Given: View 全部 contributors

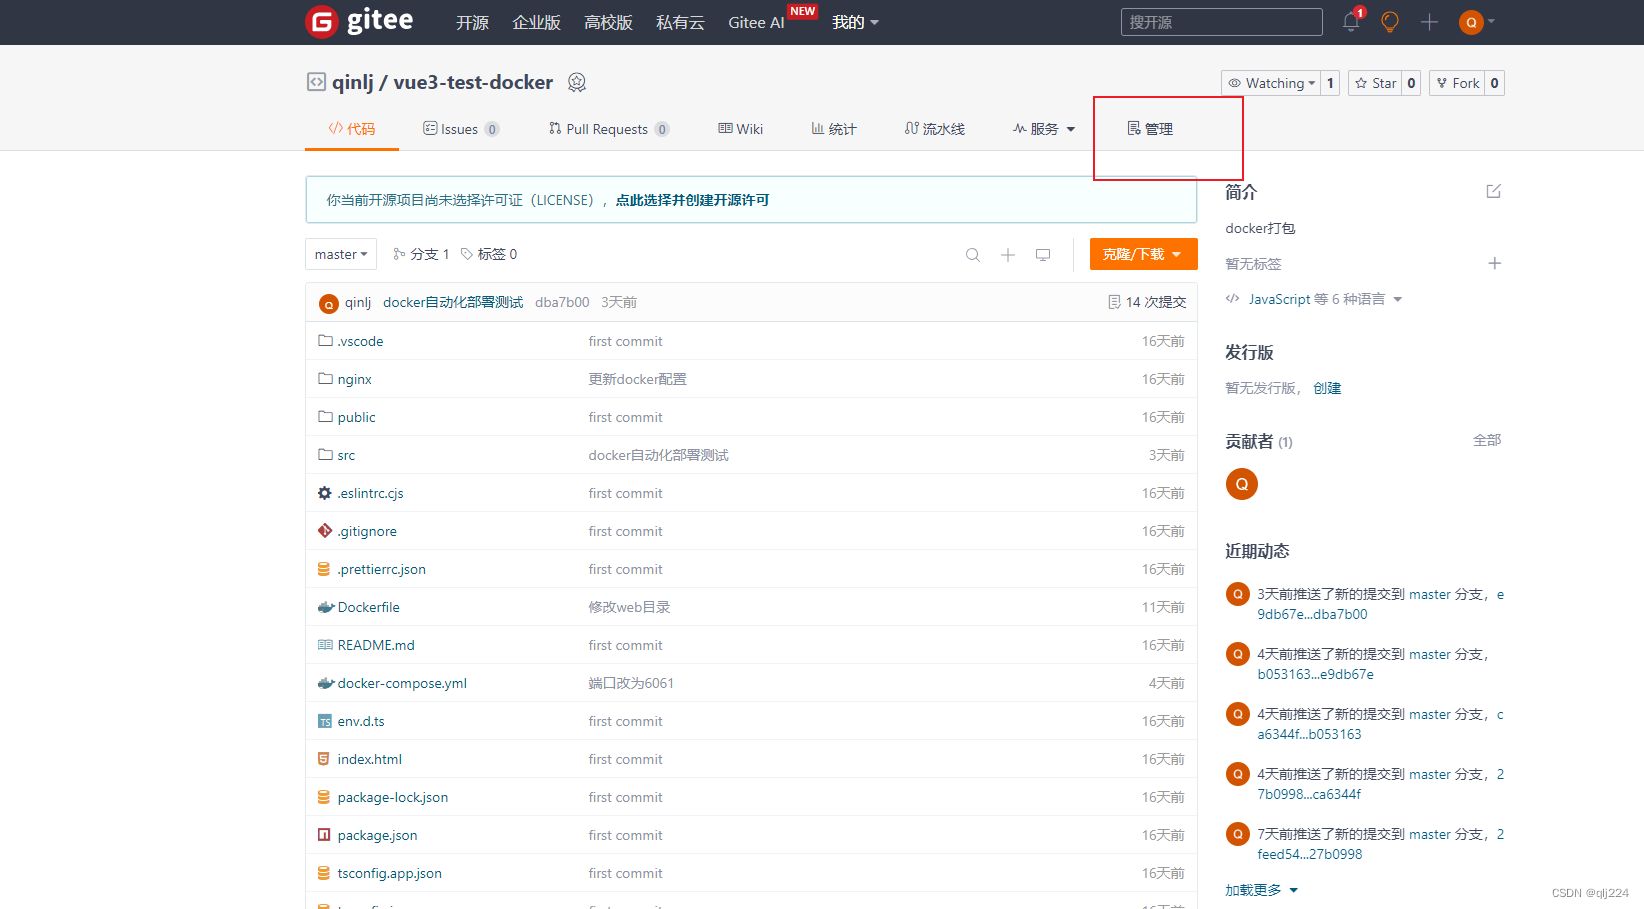Looking at the screenshot, I should pos(1487,440).
